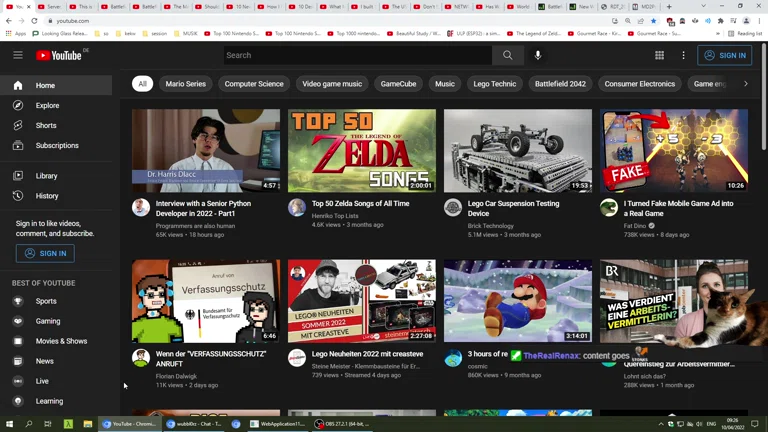Screen dimensions: 768x432
Task: Click the Gaming sidebar item
Action: tap(48, 321)
